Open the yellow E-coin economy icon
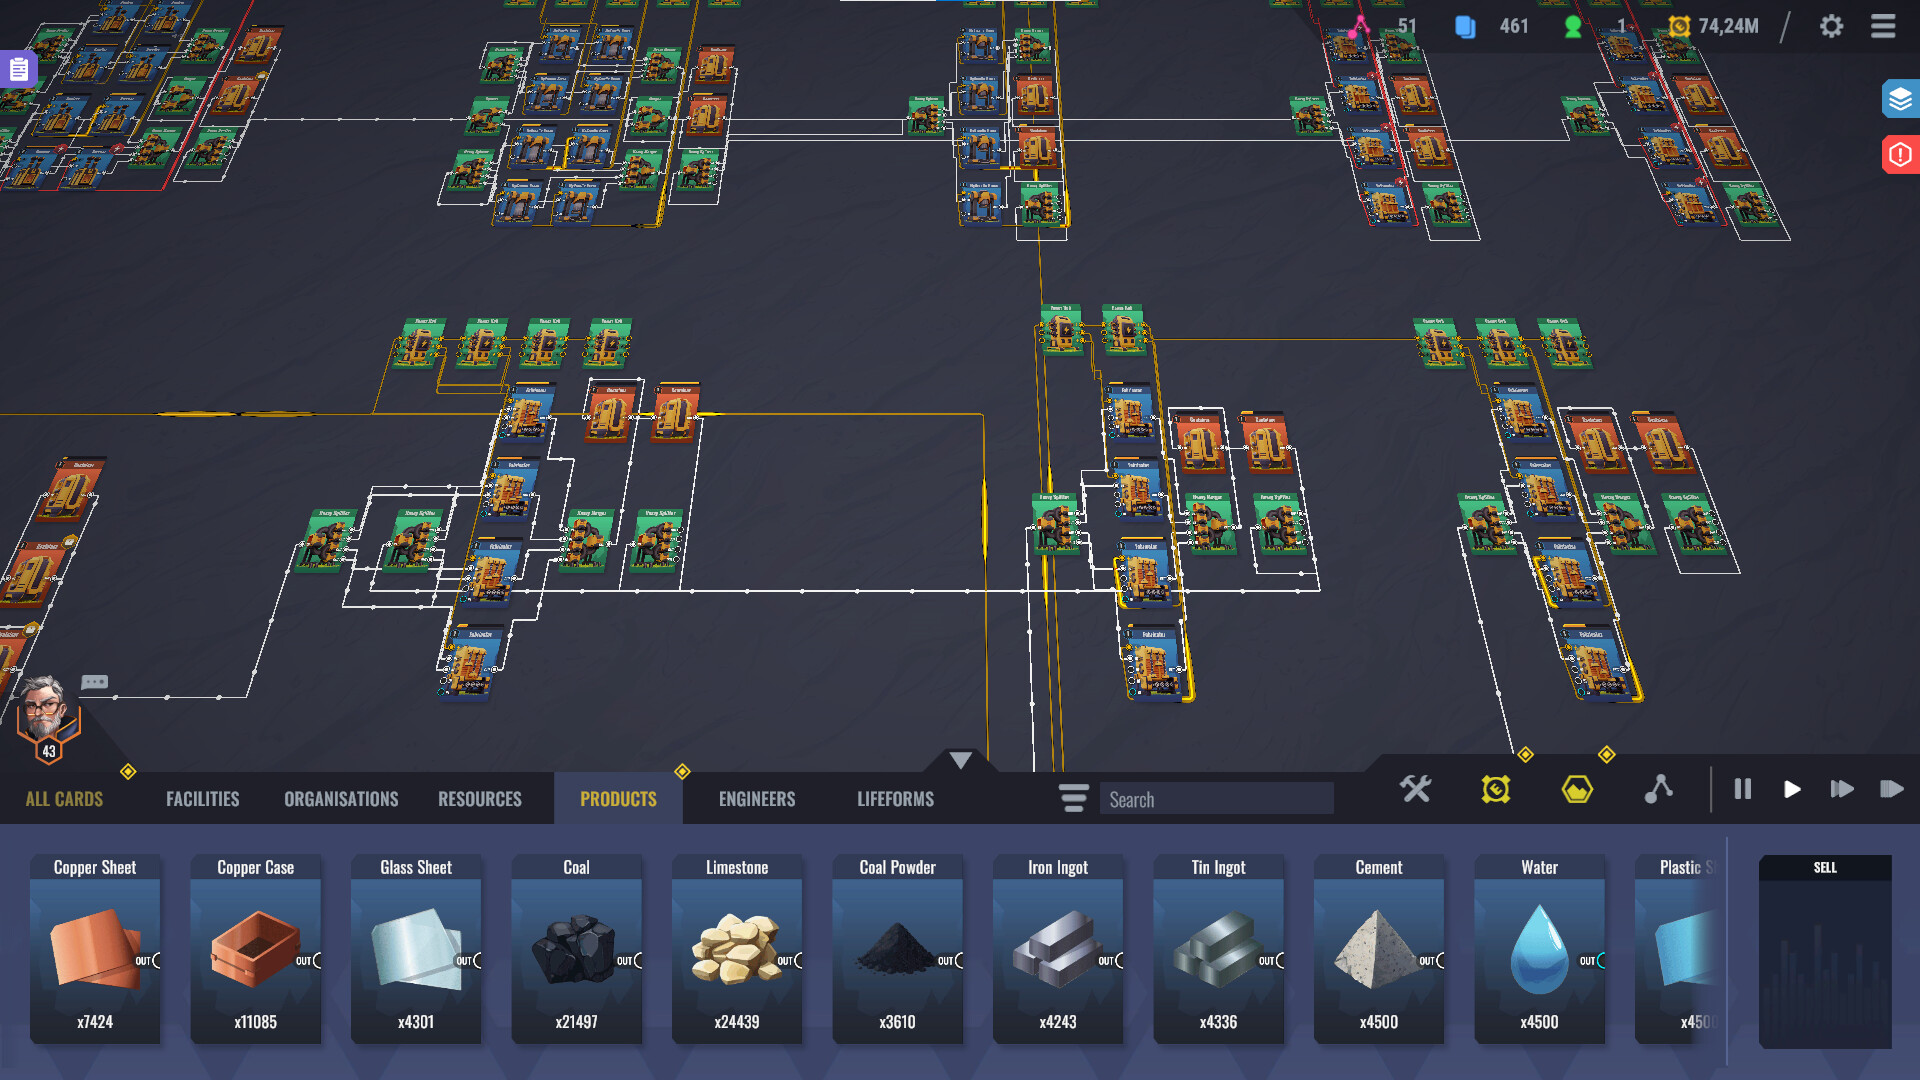 coord(1495,789)
